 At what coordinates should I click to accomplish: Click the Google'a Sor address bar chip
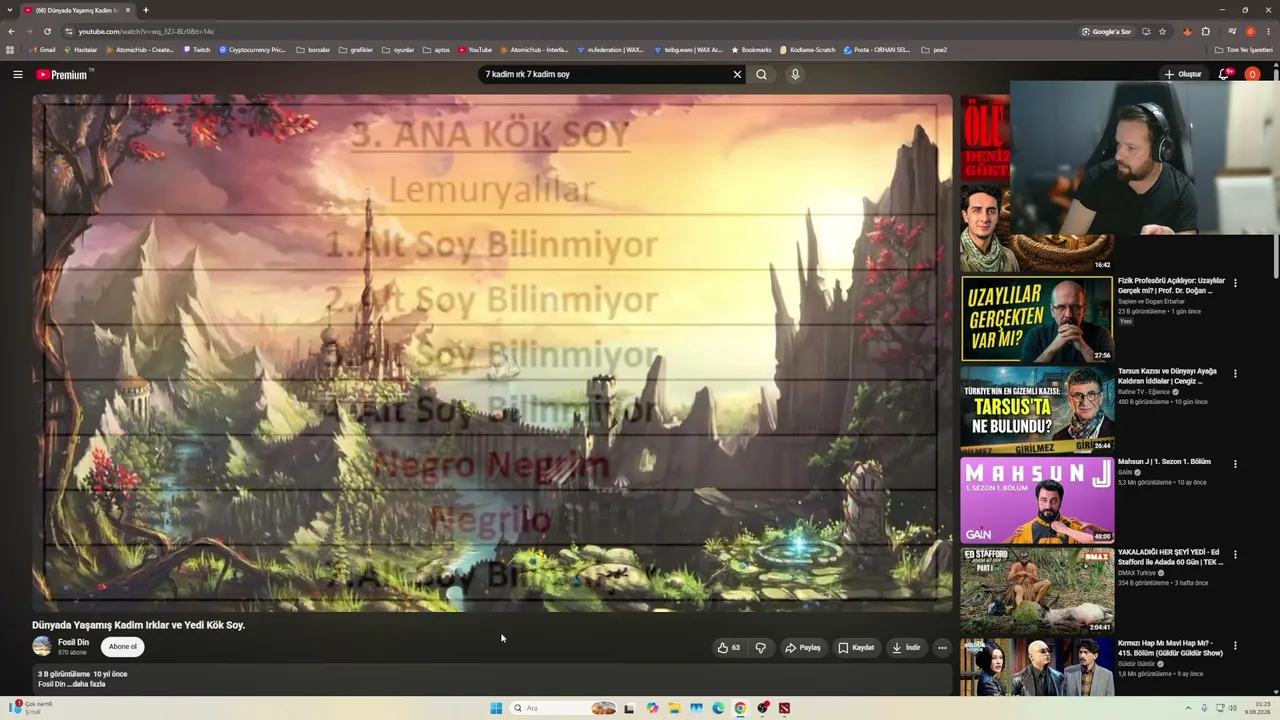[x=1106, y=31]
